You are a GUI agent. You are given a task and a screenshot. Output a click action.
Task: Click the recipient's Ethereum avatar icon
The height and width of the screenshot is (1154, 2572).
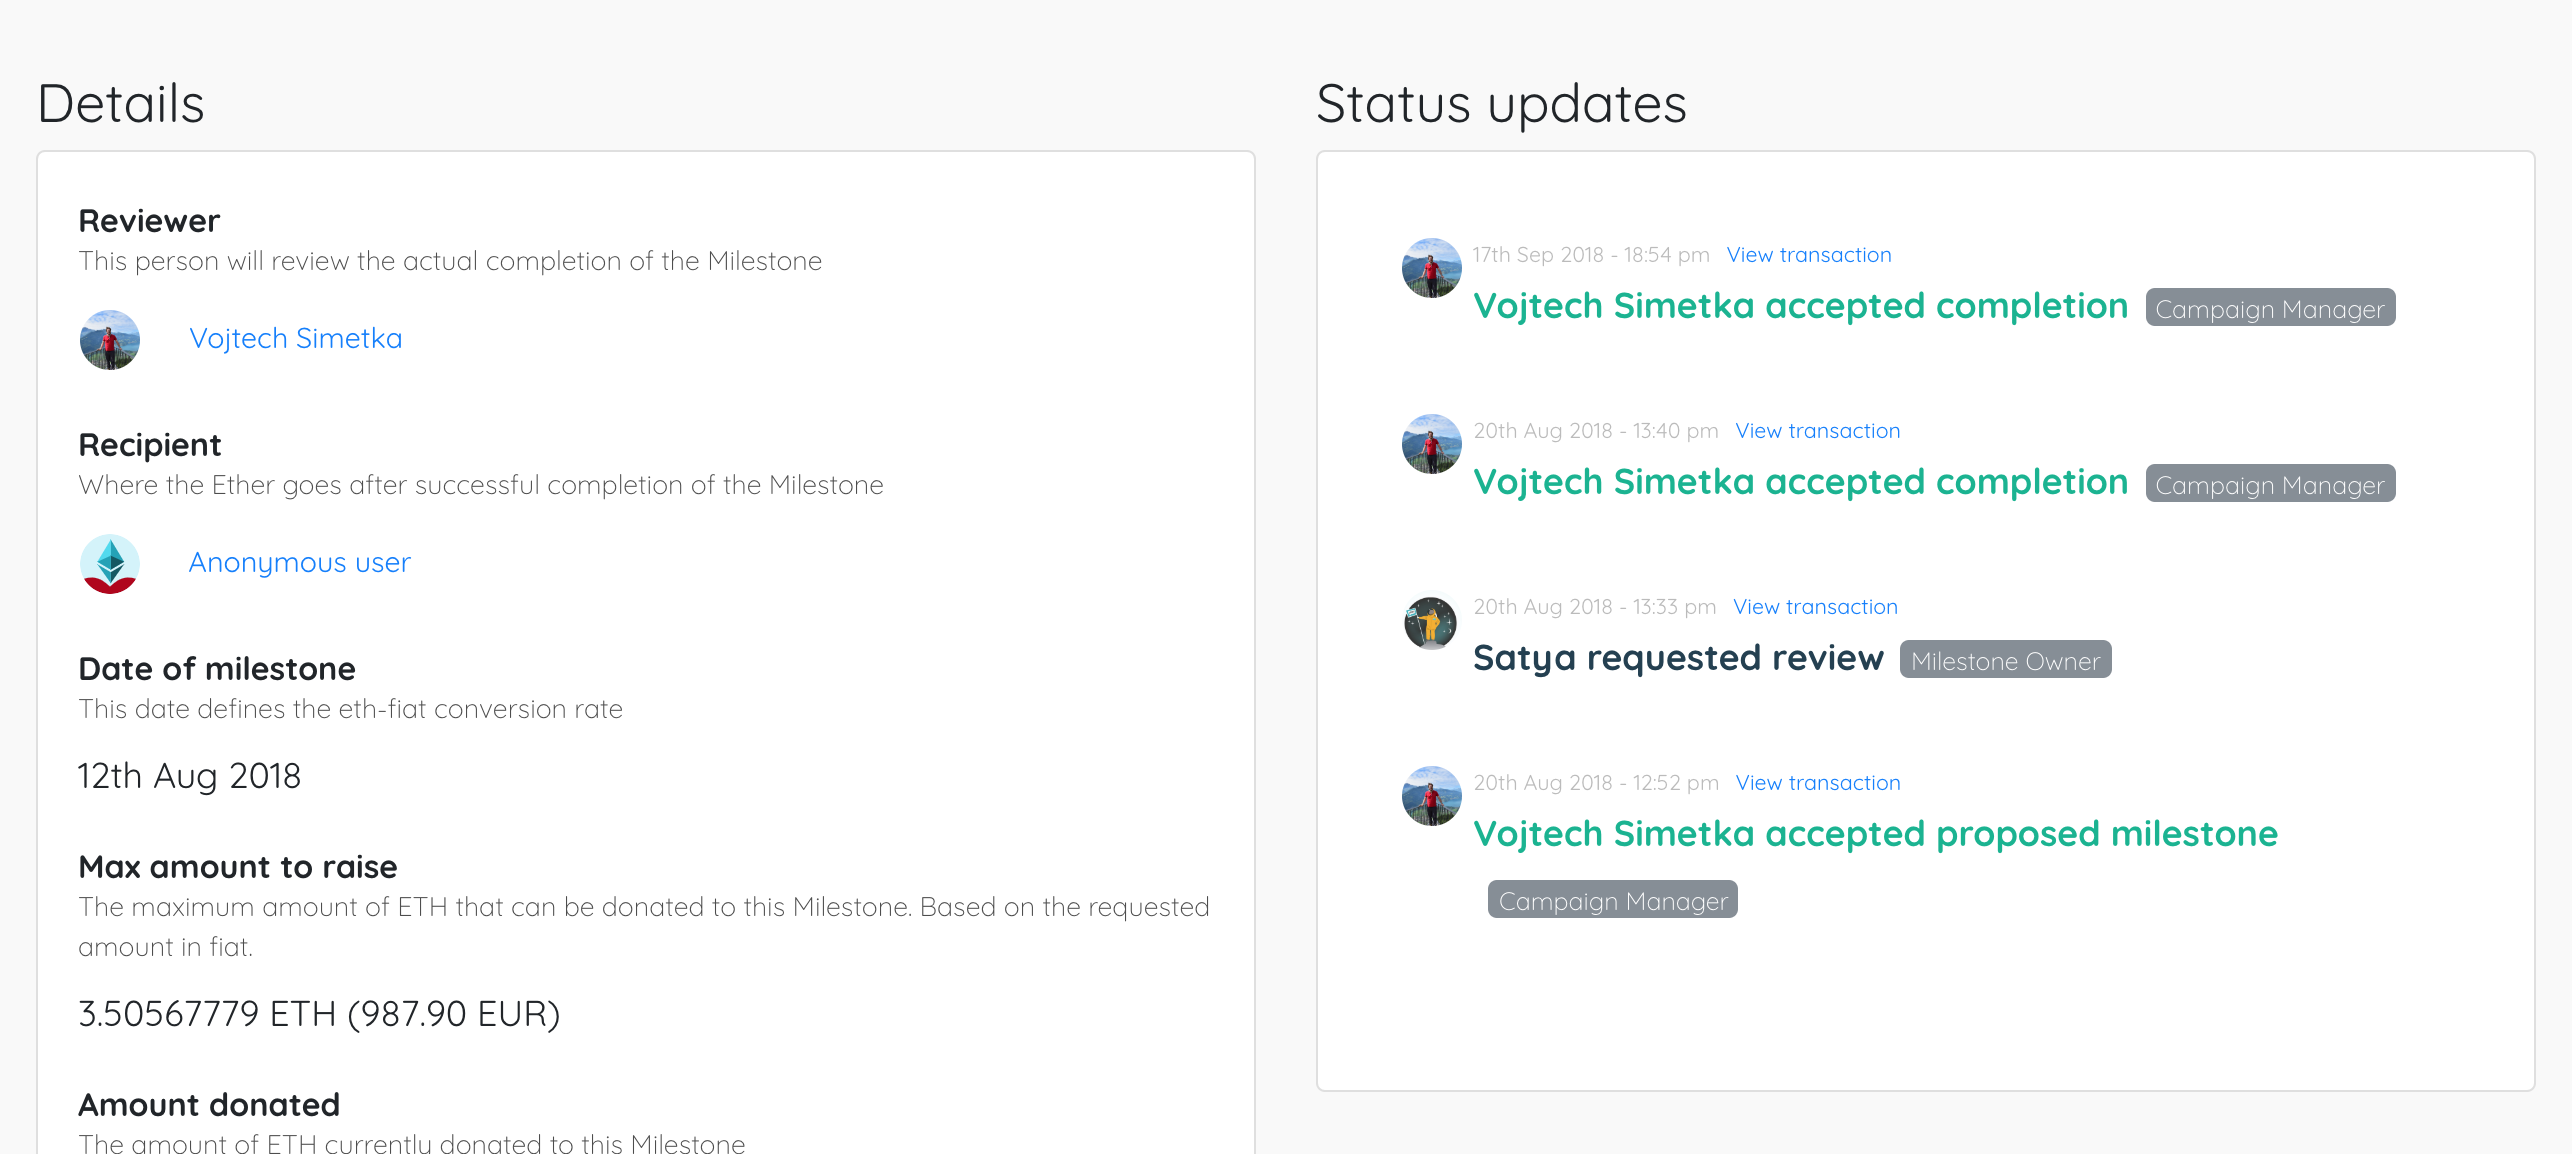click(x=110, y=564)
